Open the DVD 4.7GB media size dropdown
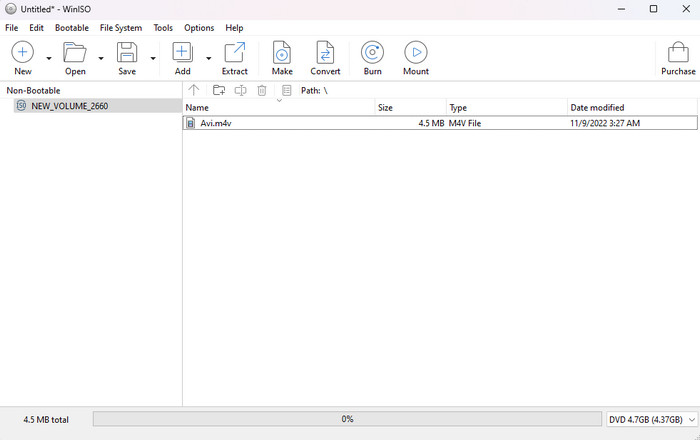Screen dimensions: 700x440 [652, 419]
